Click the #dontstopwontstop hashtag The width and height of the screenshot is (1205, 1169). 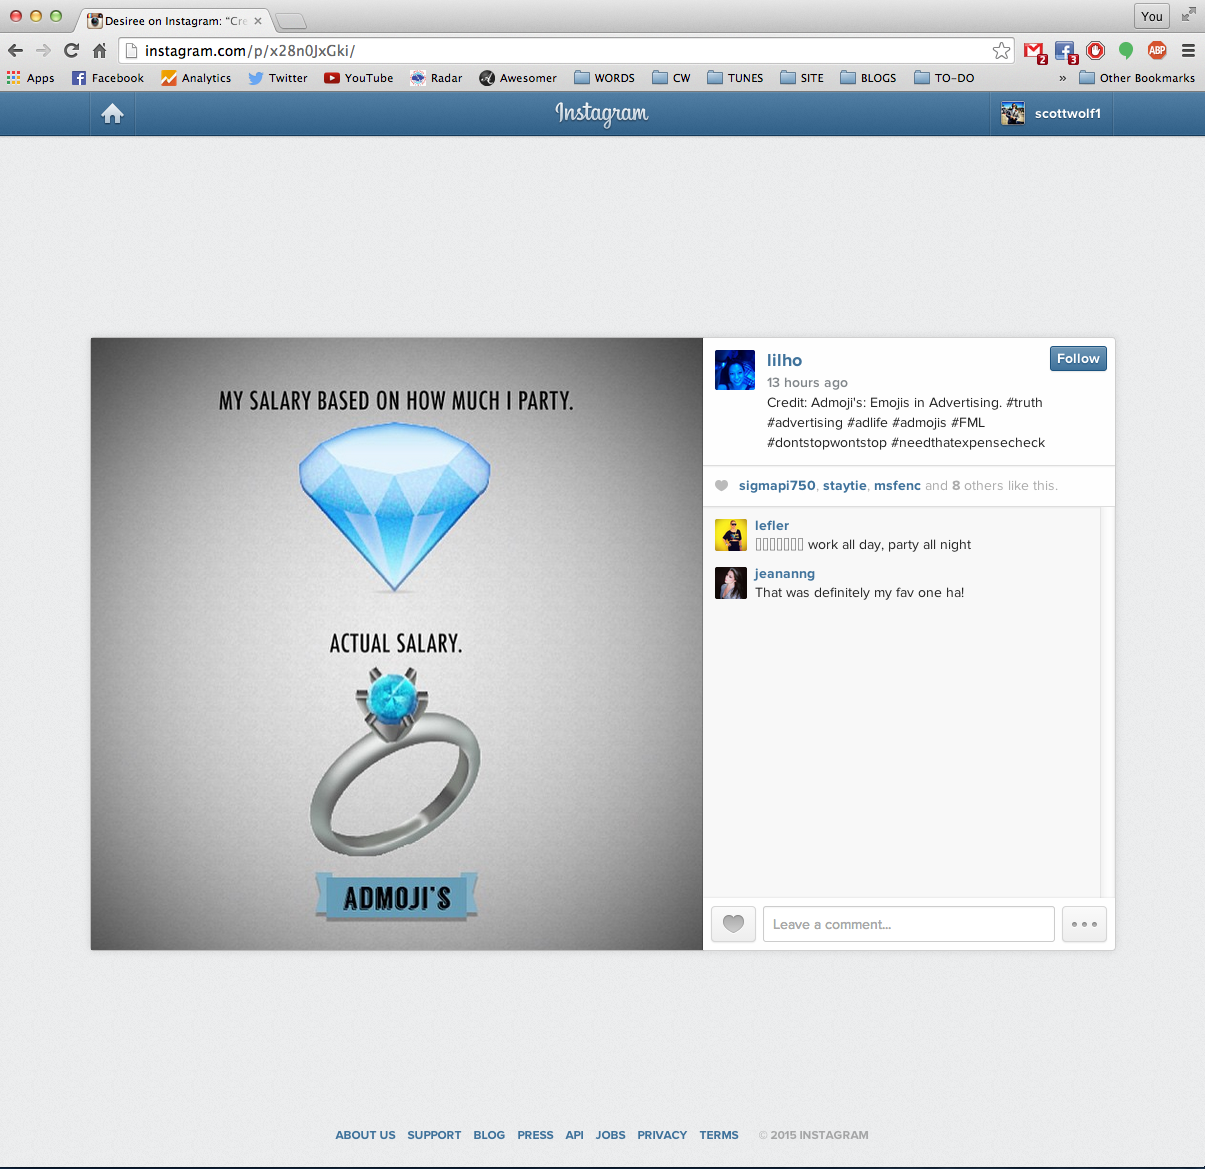click(x=827, y=442)
